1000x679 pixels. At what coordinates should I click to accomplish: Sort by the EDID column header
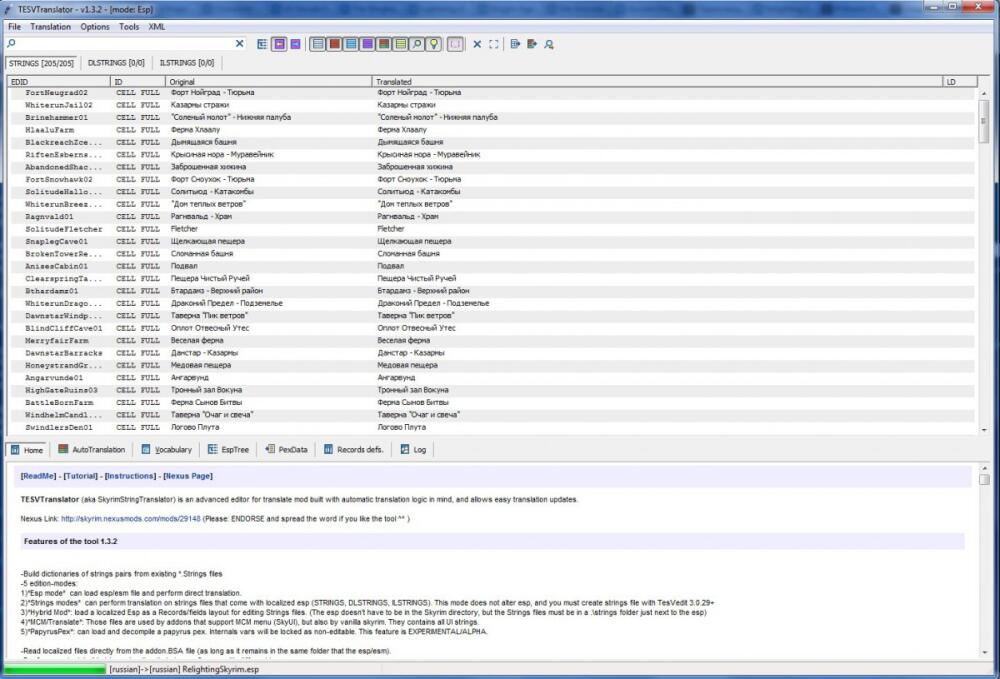[x=59, y=82]
